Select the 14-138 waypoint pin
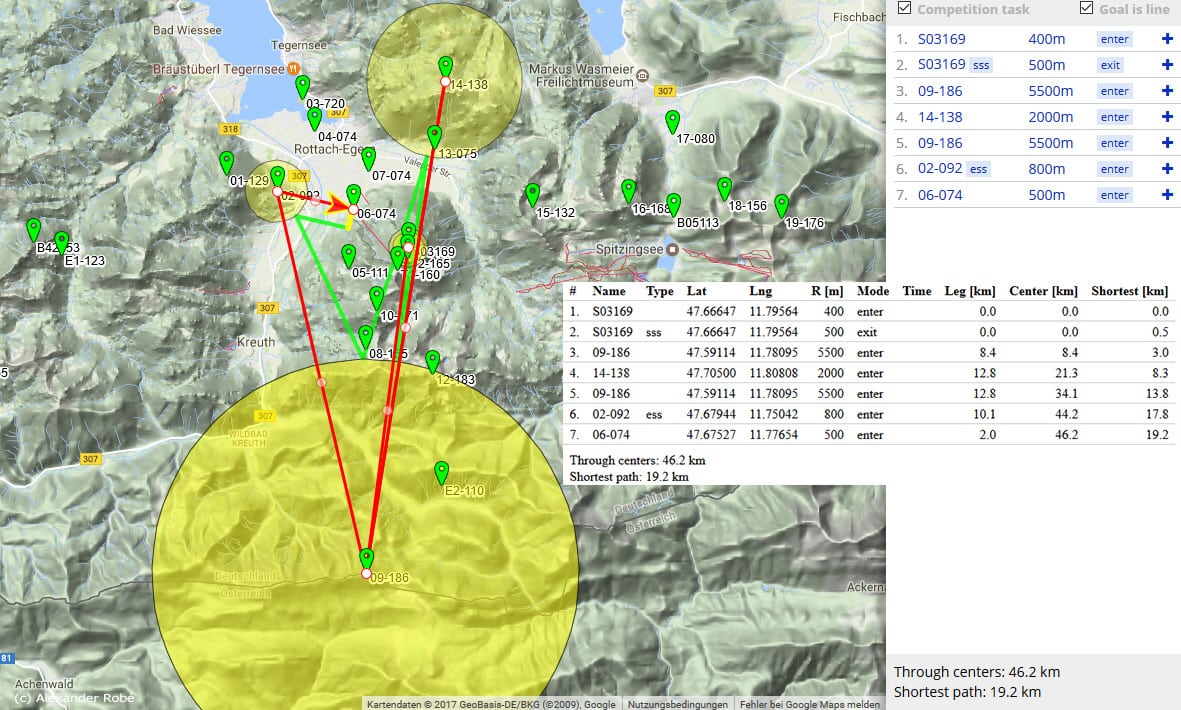 tap(445, 67)
